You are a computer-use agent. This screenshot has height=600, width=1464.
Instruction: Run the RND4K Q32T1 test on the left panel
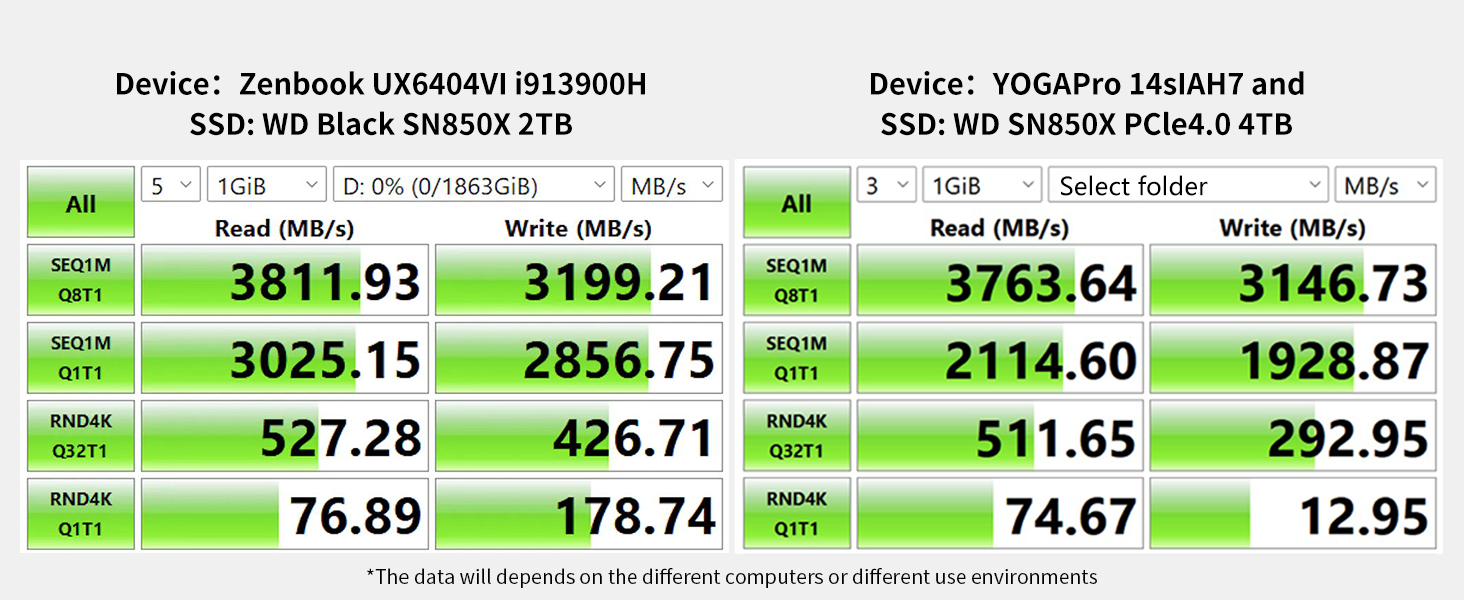coord(79,435)
